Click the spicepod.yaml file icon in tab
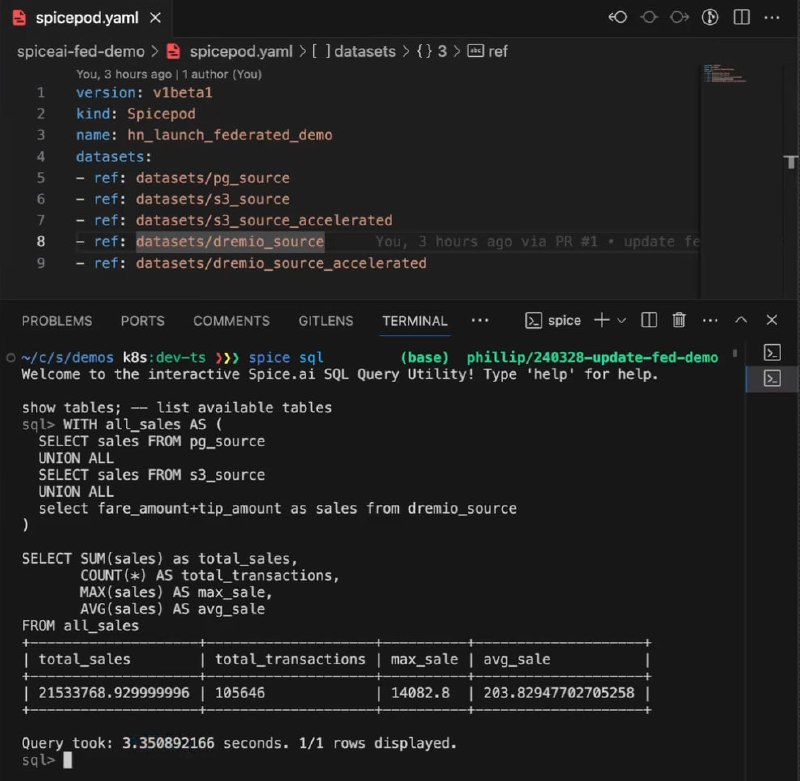The height and width of the screenshot is (781, 800). 19,18
